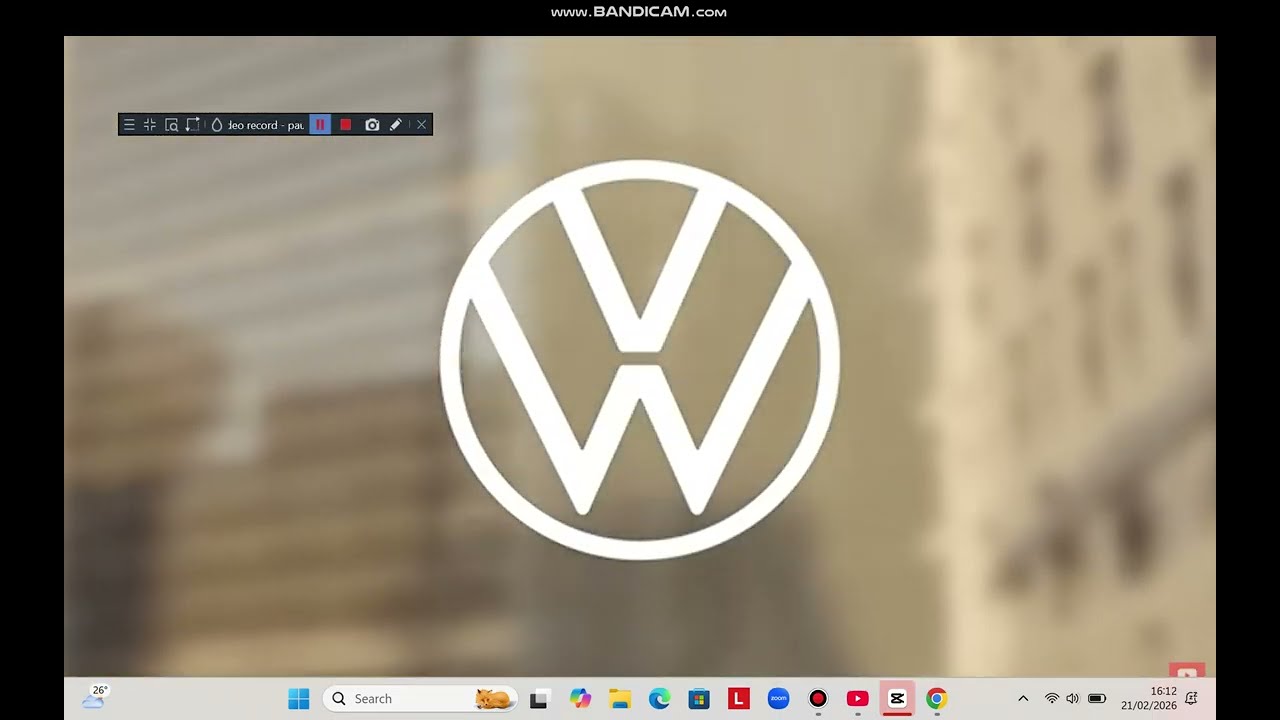Open the Windows Start menu
The width and height of the screenshot is (1280, 720).
coord(299,699)
